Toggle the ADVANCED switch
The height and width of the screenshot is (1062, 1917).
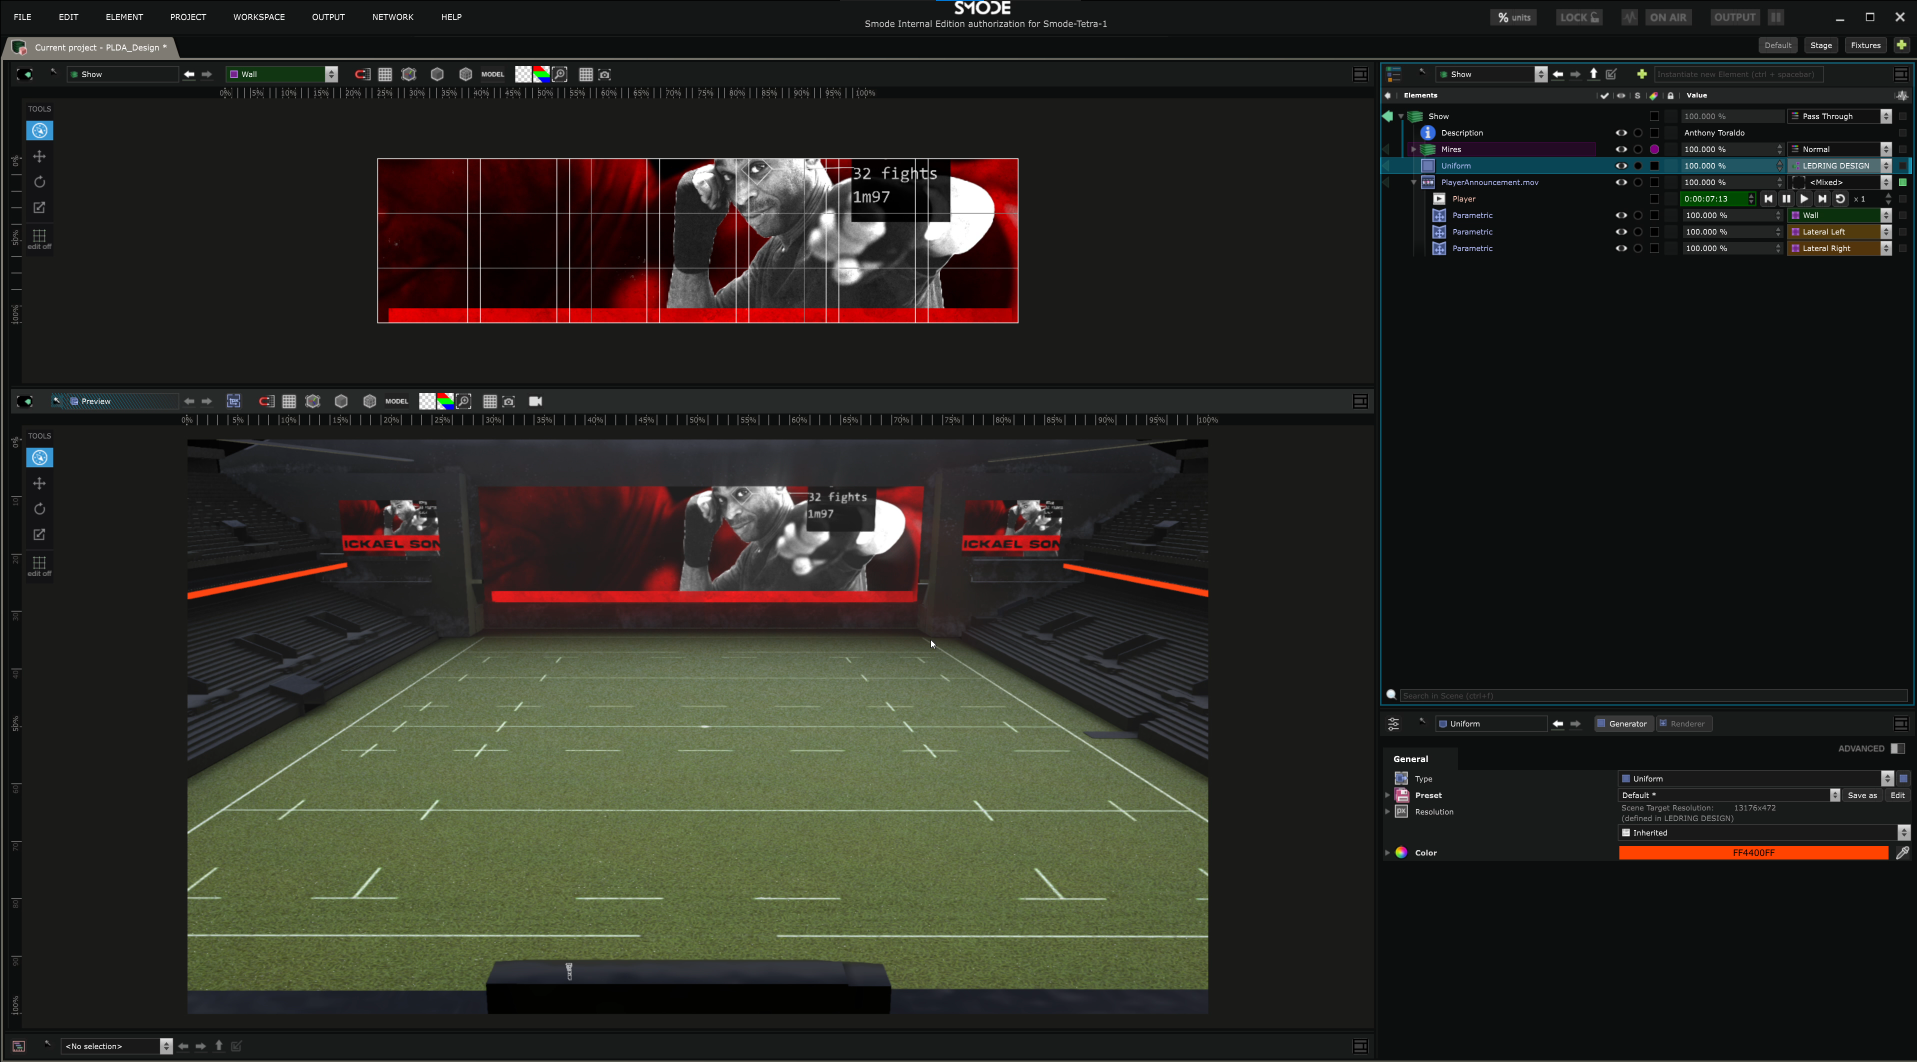(x=1897, y=749)
